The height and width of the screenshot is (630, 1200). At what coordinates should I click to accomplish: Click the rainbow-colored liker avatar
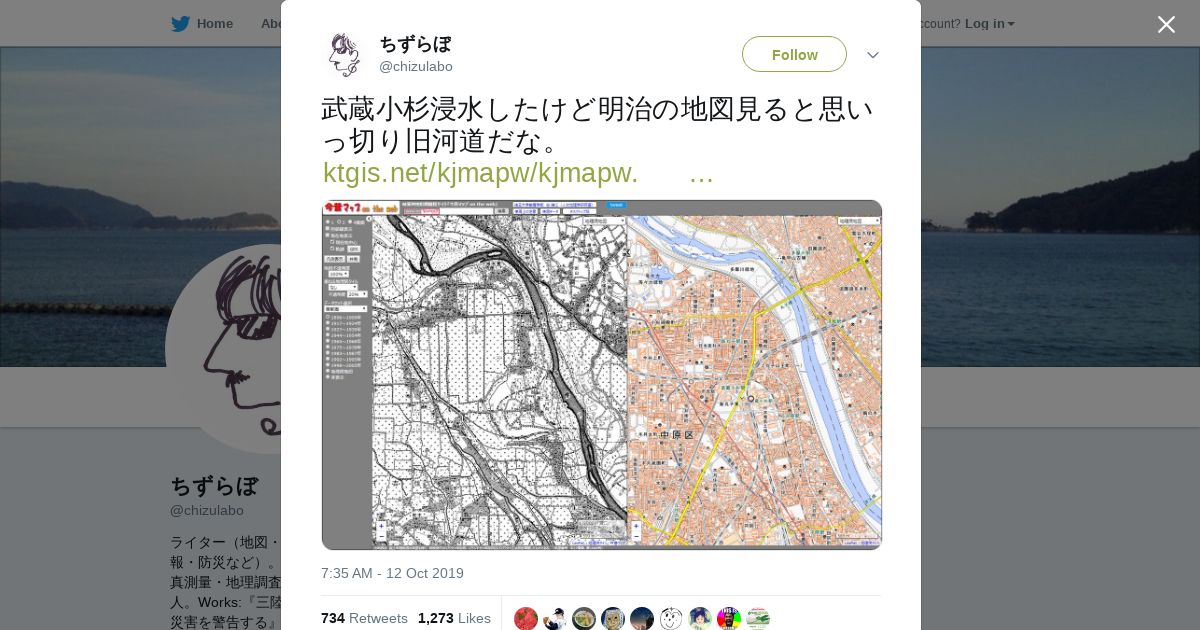tap(729, 619)
